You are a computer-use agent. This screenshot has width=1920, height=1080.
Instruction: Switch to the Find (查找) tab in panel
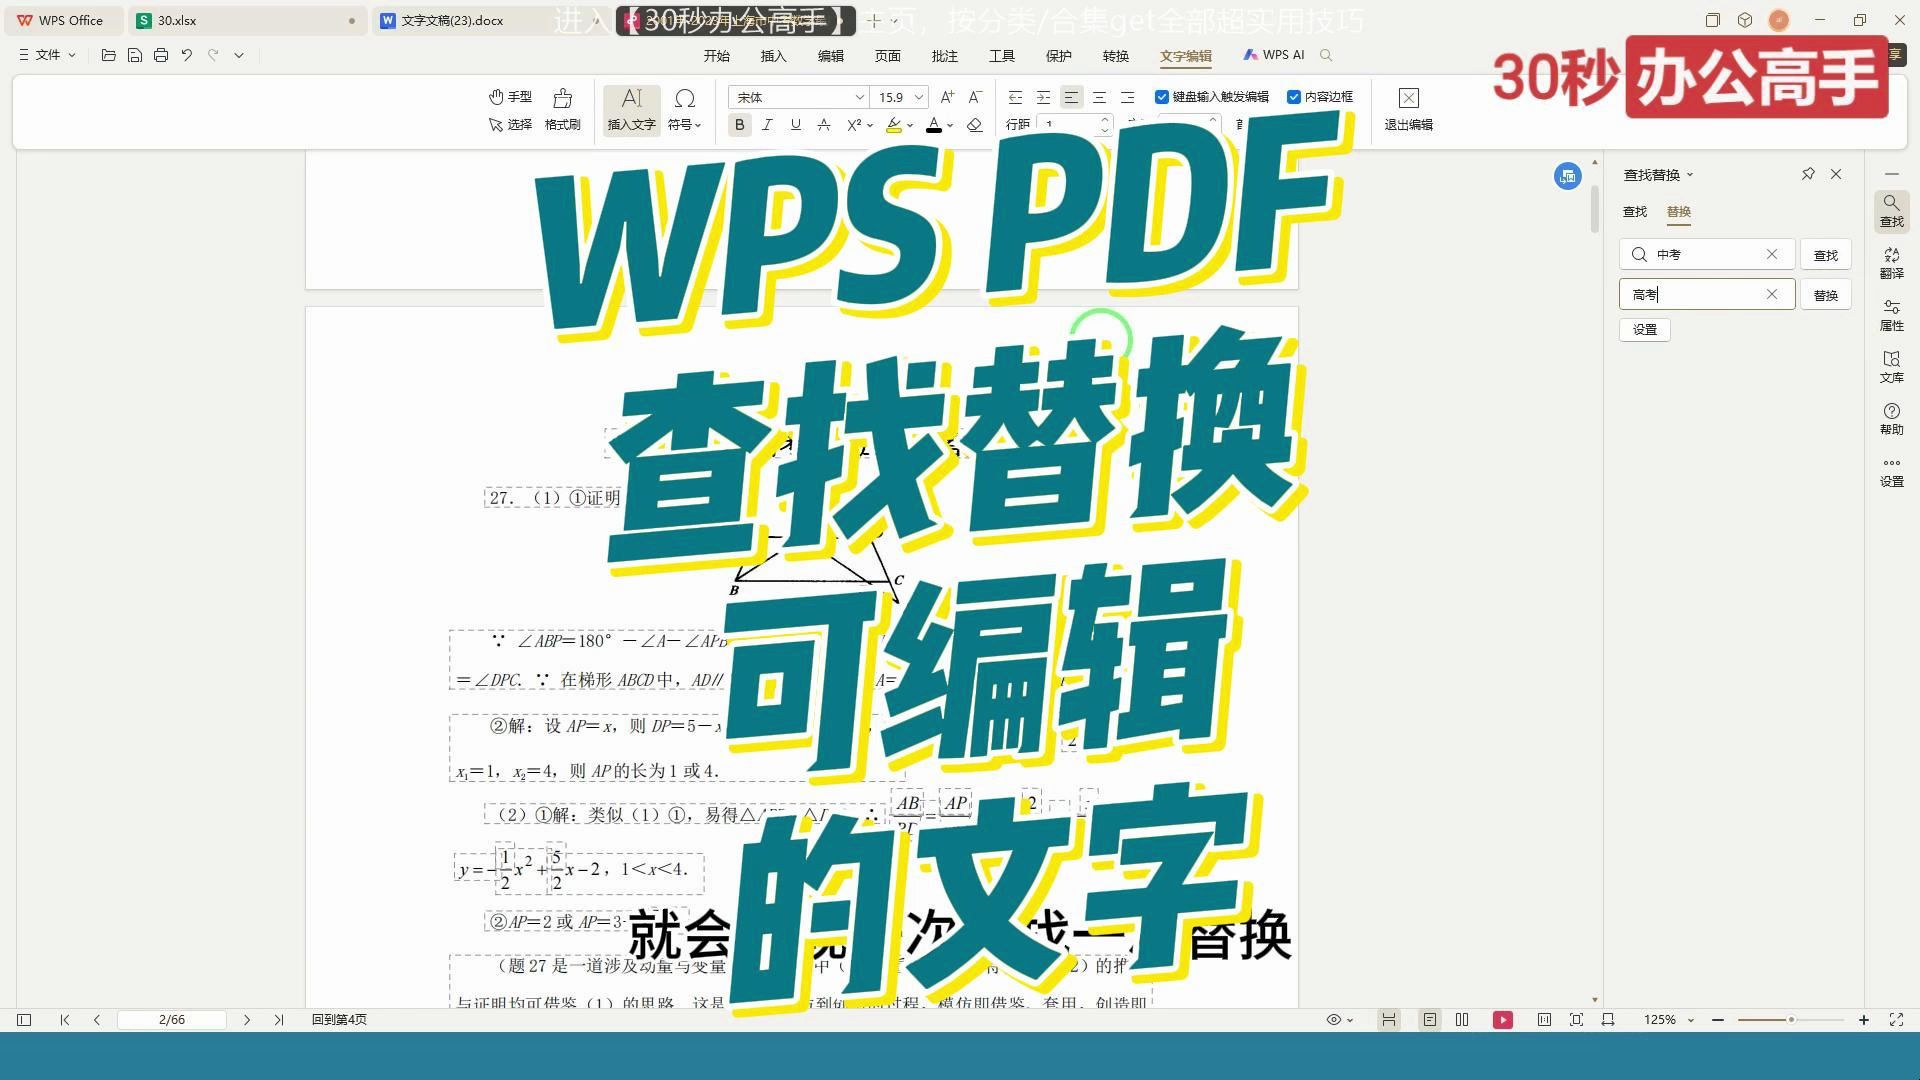(x=1634, y=212)
